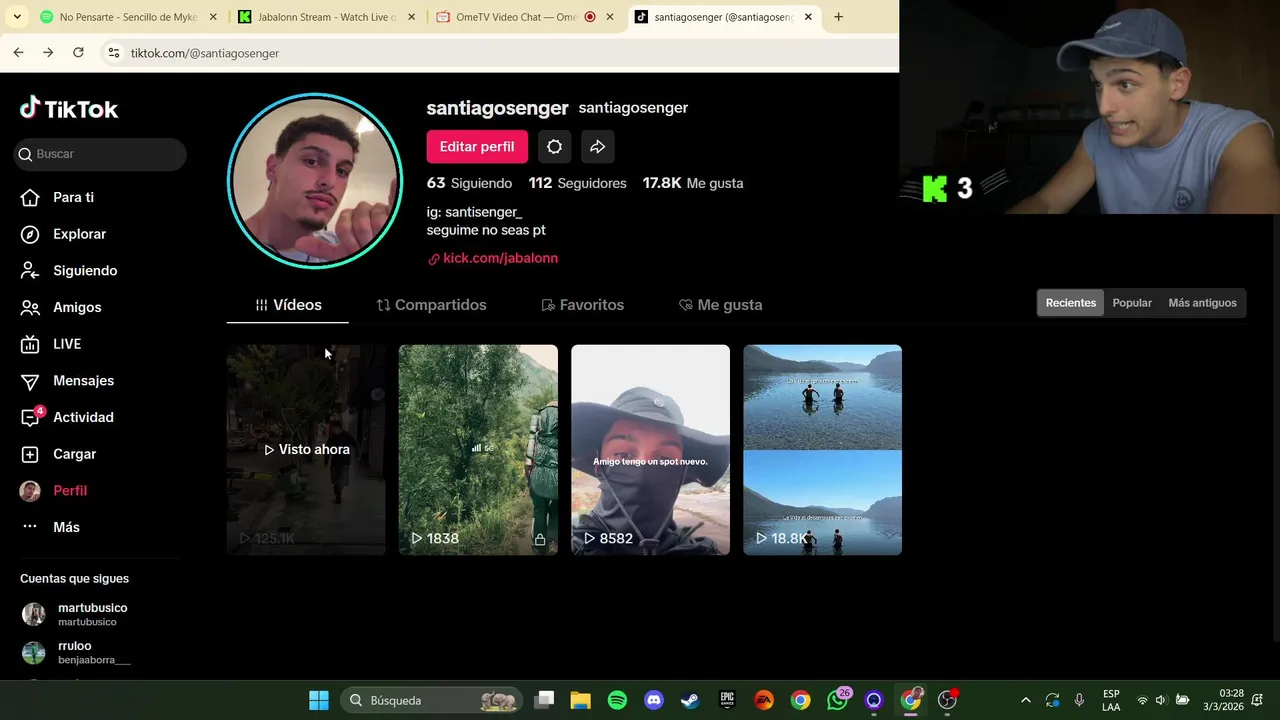Click the TikTok logo
The image size is (1280, 720).
pos(69,108)
